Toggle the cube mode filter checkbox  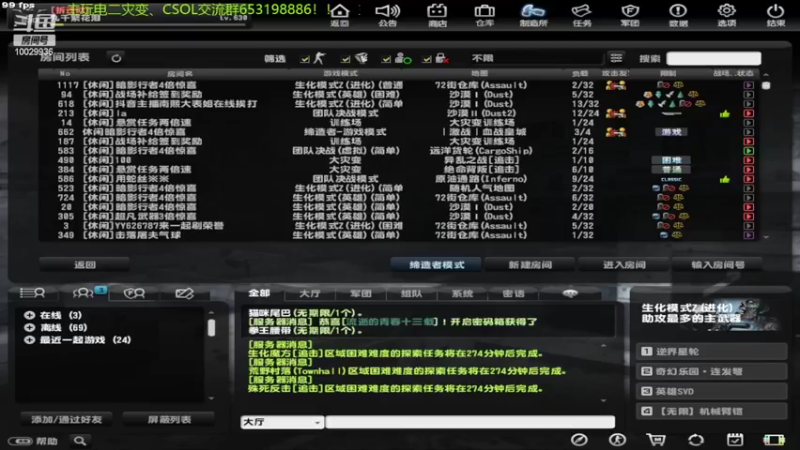pyautogui.click(x=345, y=59)
